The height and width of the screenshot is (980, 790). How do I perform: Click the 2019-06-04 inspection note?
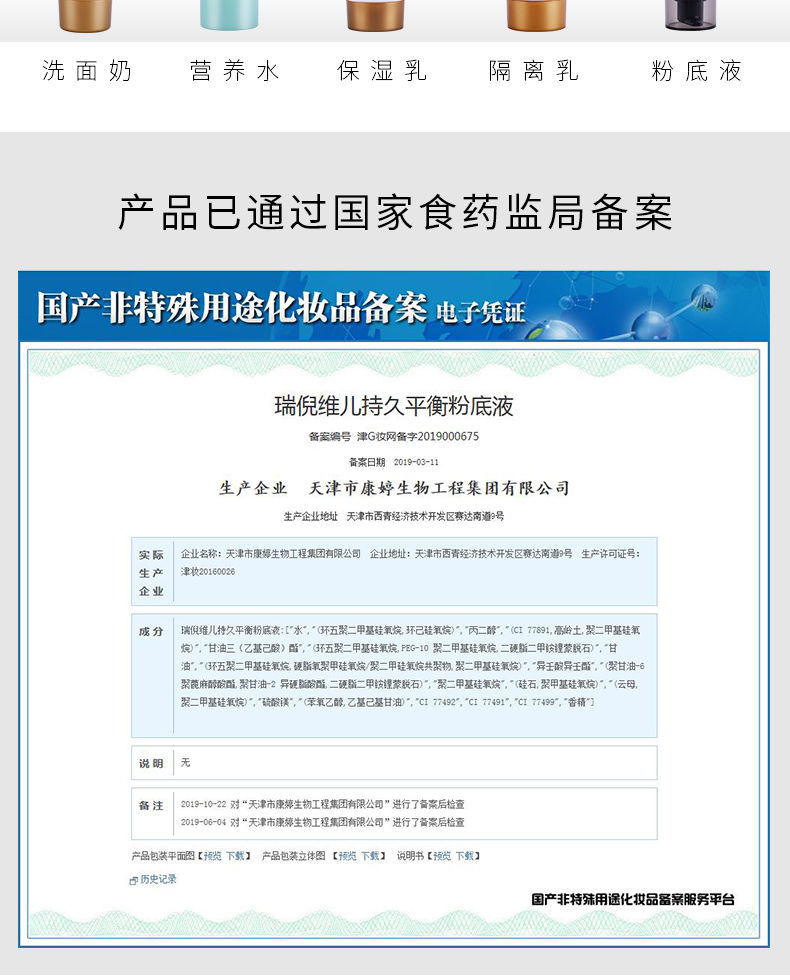(x=322, y=822)
